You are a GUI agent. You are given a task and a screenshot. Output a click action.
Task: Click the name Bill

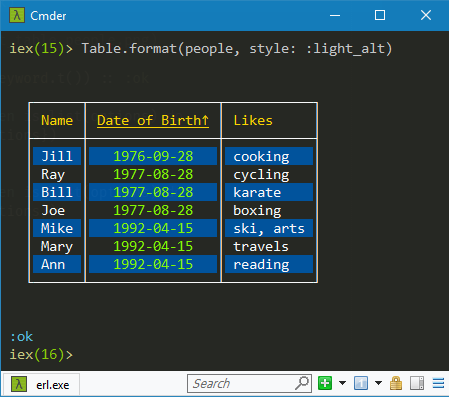pyautogui.click(x=57, y=192)
